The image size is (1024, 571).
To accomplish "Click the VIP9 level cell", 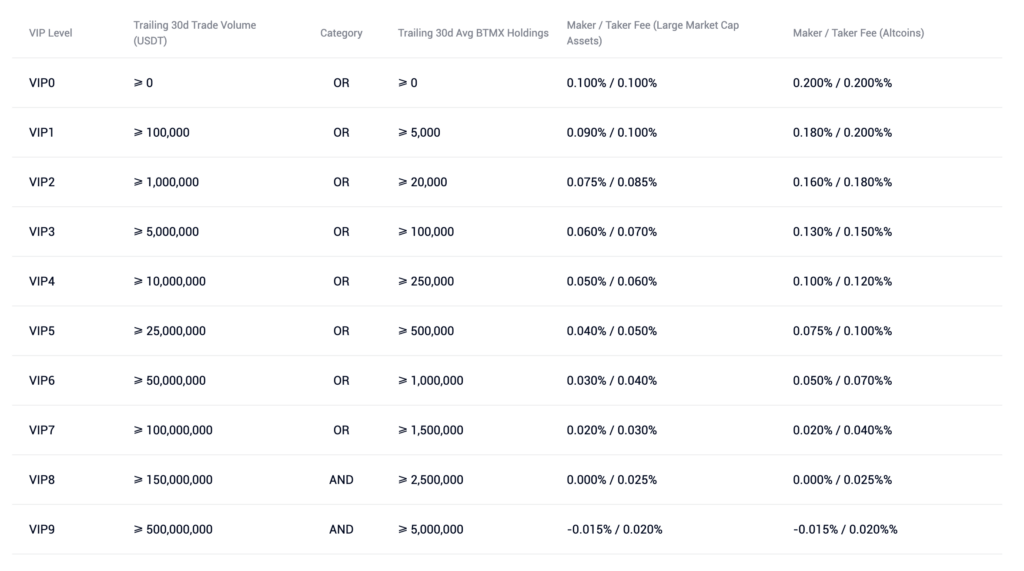I will (42, 529).
